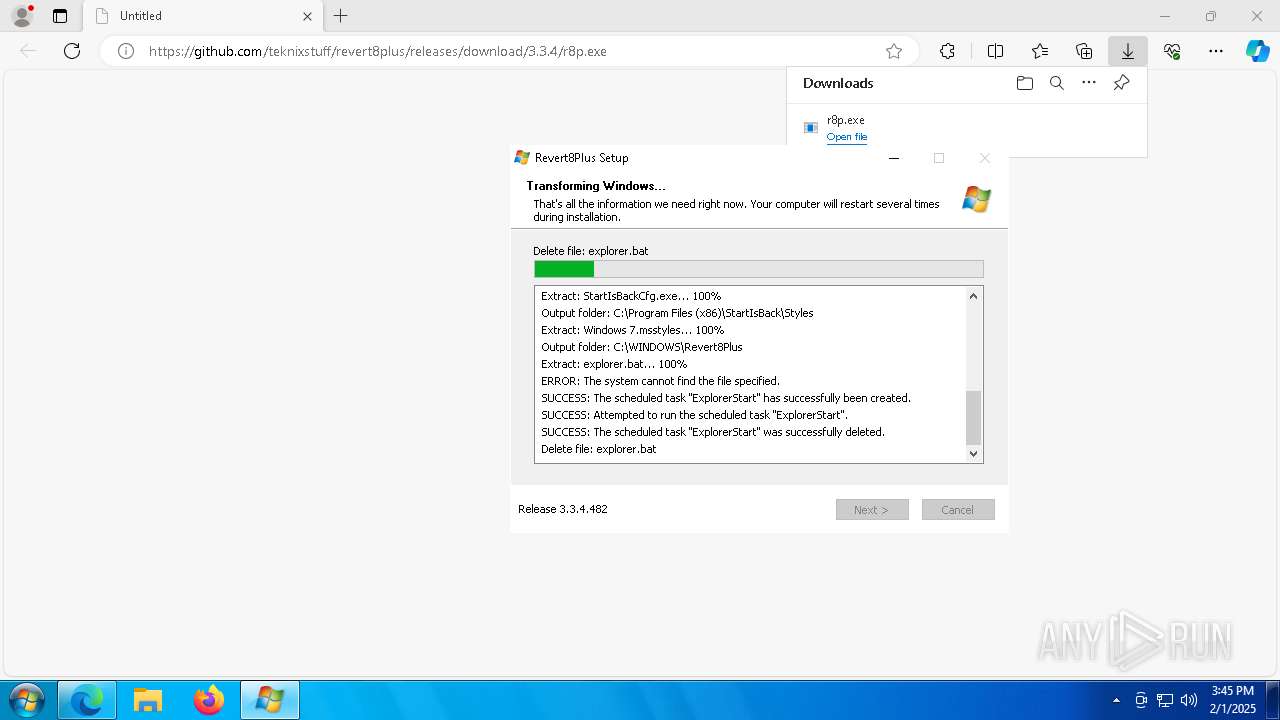The width and height of the screenshot is (1280, 720).
Task: Click the install log scrollbar thumb
Action: coord(974,417)
